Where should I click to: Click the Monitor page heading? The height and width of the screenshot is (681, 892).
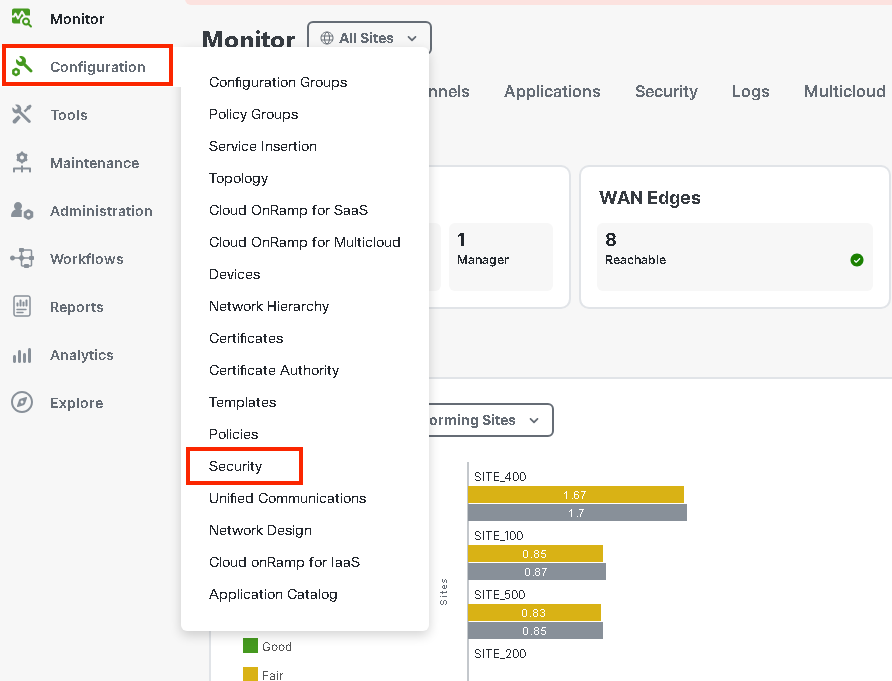(249, 39)
